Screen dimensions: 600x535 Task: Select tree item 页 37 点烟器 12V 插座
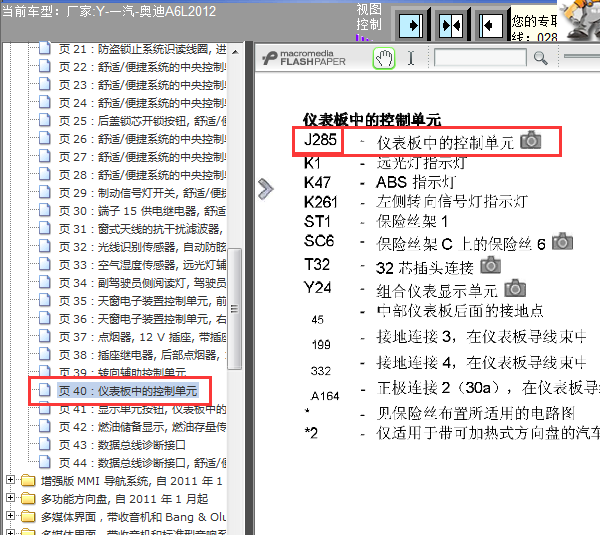point(140,337)
